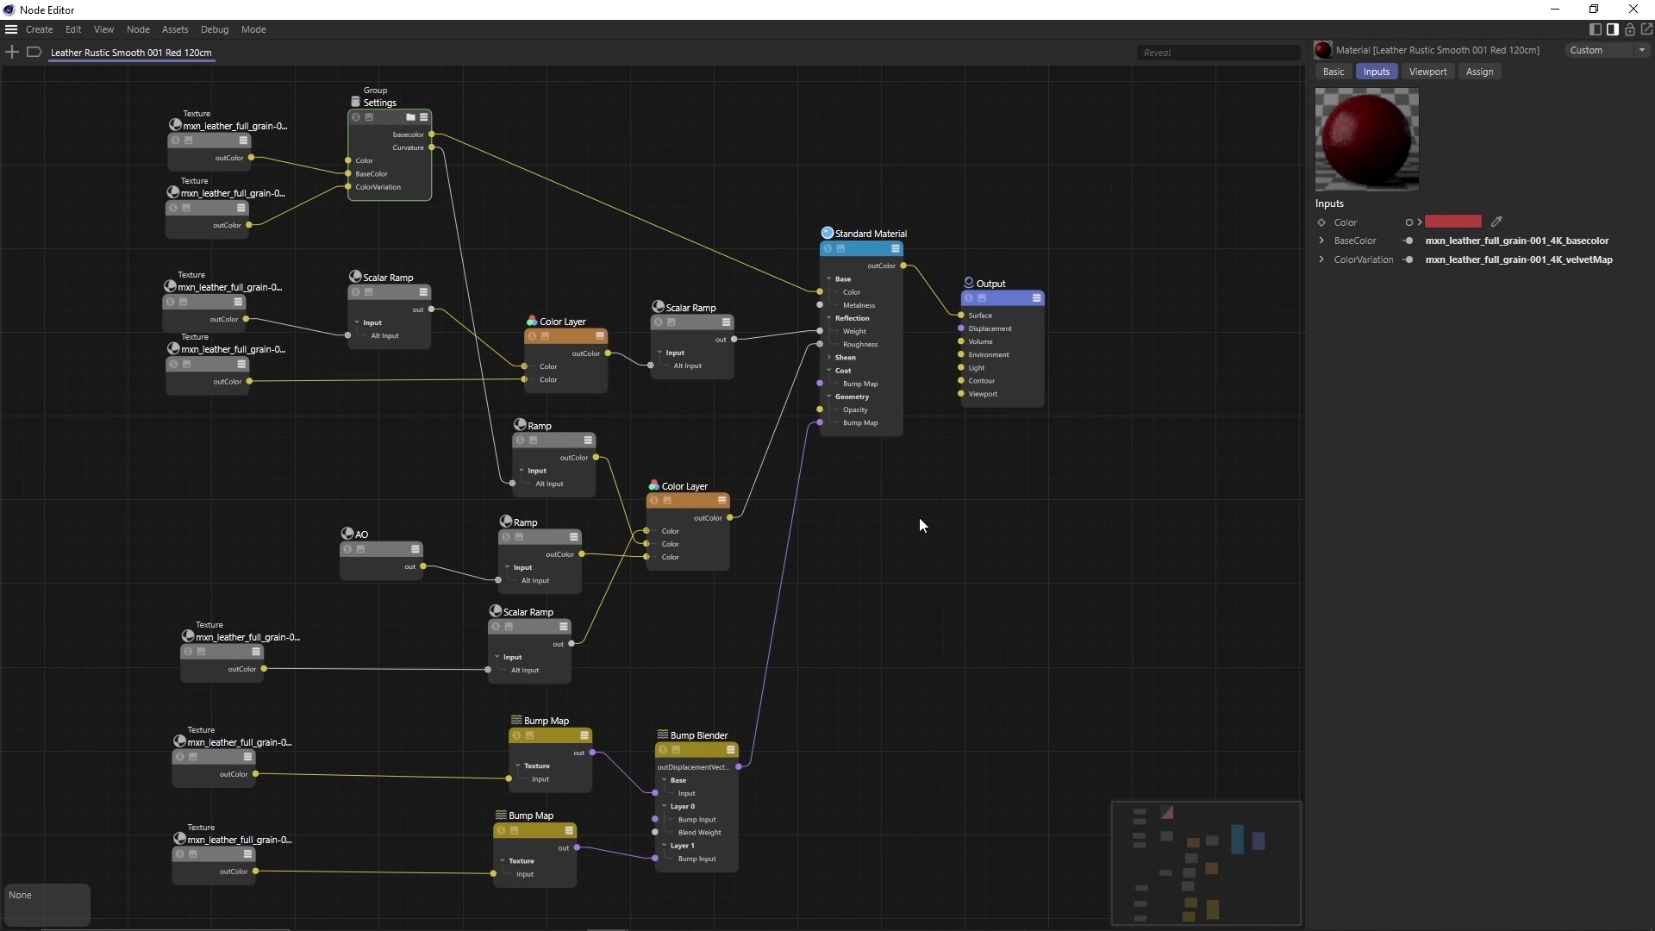Open the folder icon on the Settings group node

[411, 118]
